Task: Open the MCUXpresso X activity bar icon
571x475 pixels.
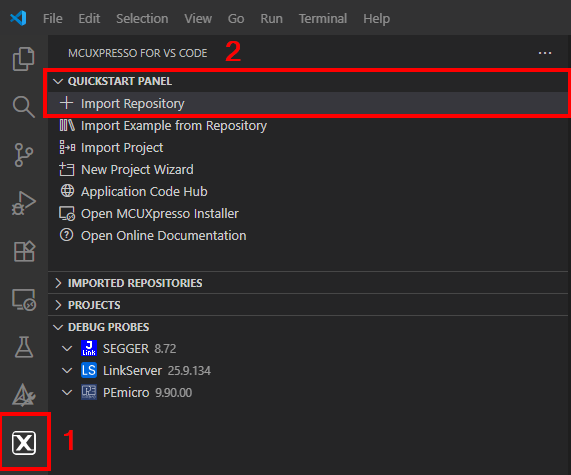Action: point(24,443)
